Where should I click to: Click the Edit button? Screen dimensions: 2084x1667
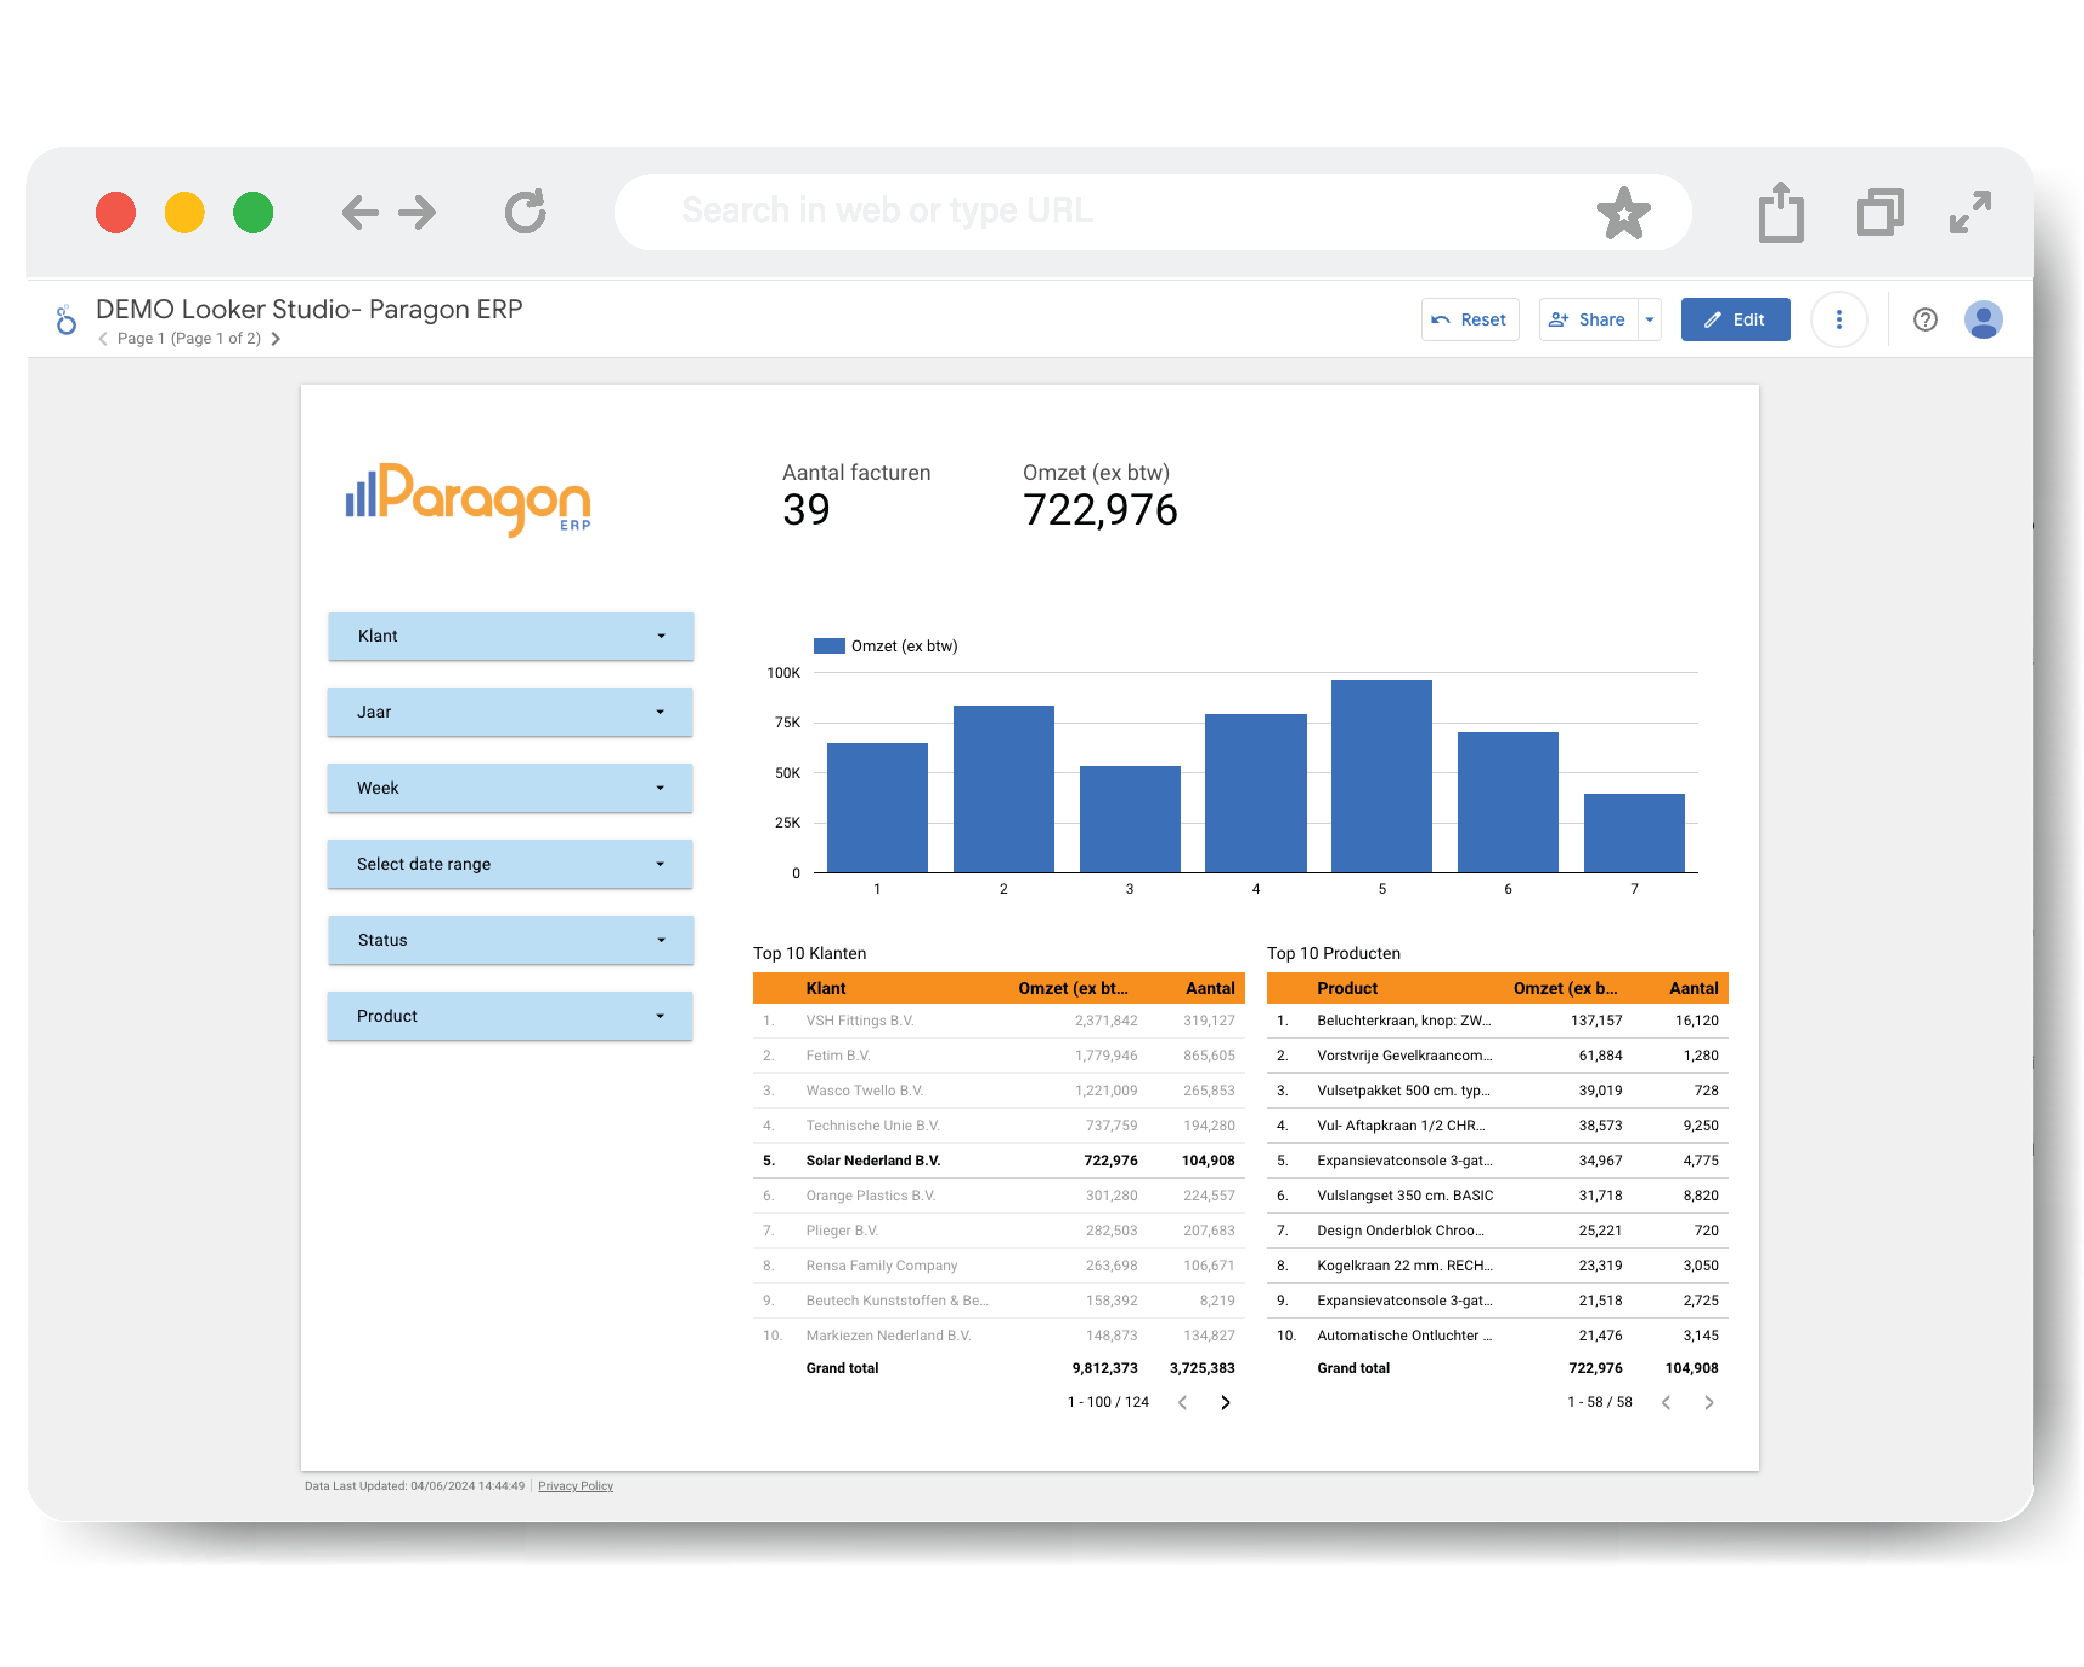1735,320
